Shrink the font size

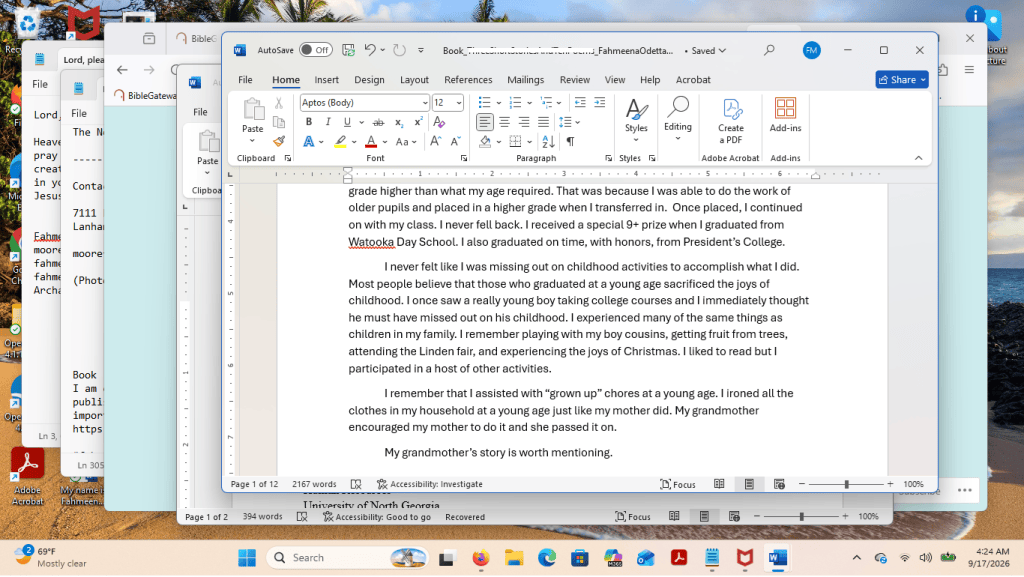455,141
